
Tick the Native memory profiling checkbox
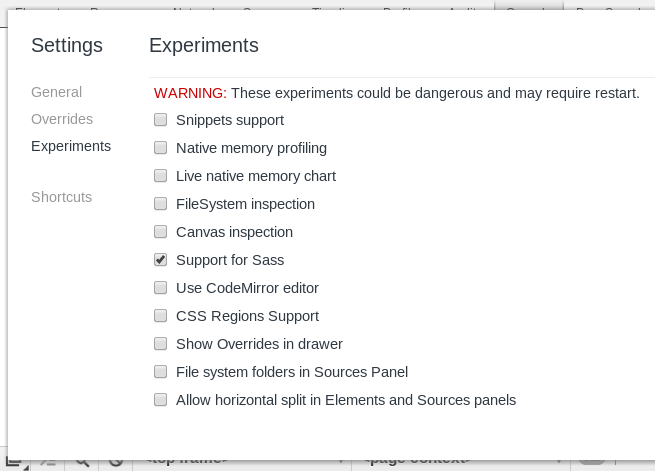(x=160, y=148)
